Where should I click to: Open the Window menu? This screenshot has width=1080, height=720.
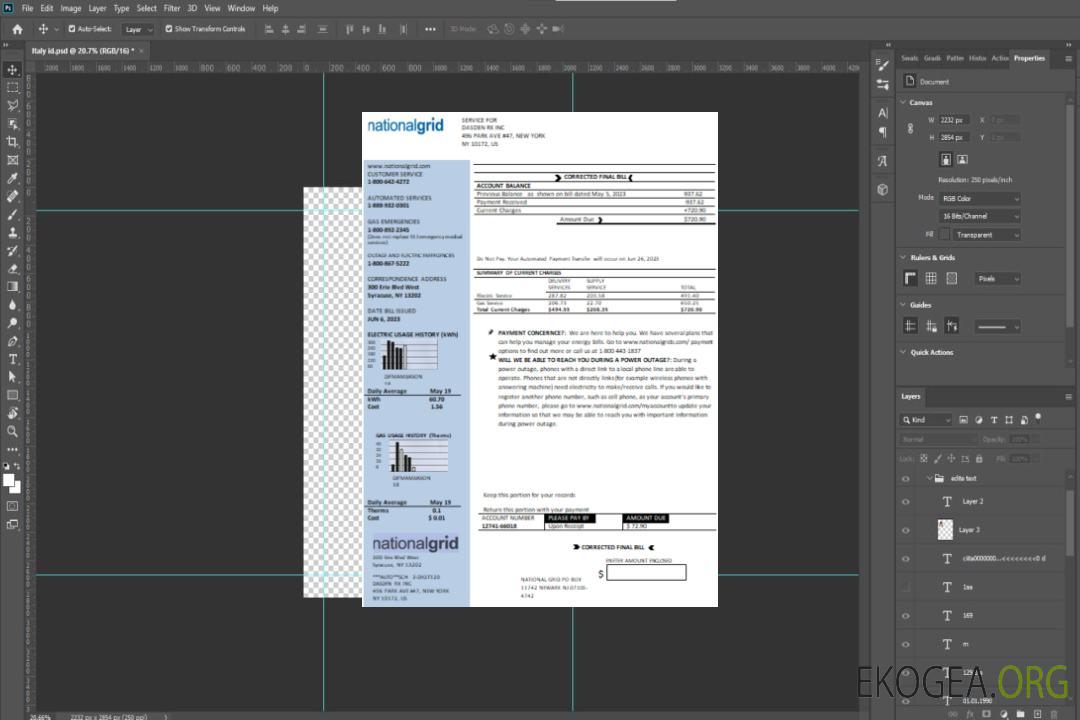tap(241, 8)
